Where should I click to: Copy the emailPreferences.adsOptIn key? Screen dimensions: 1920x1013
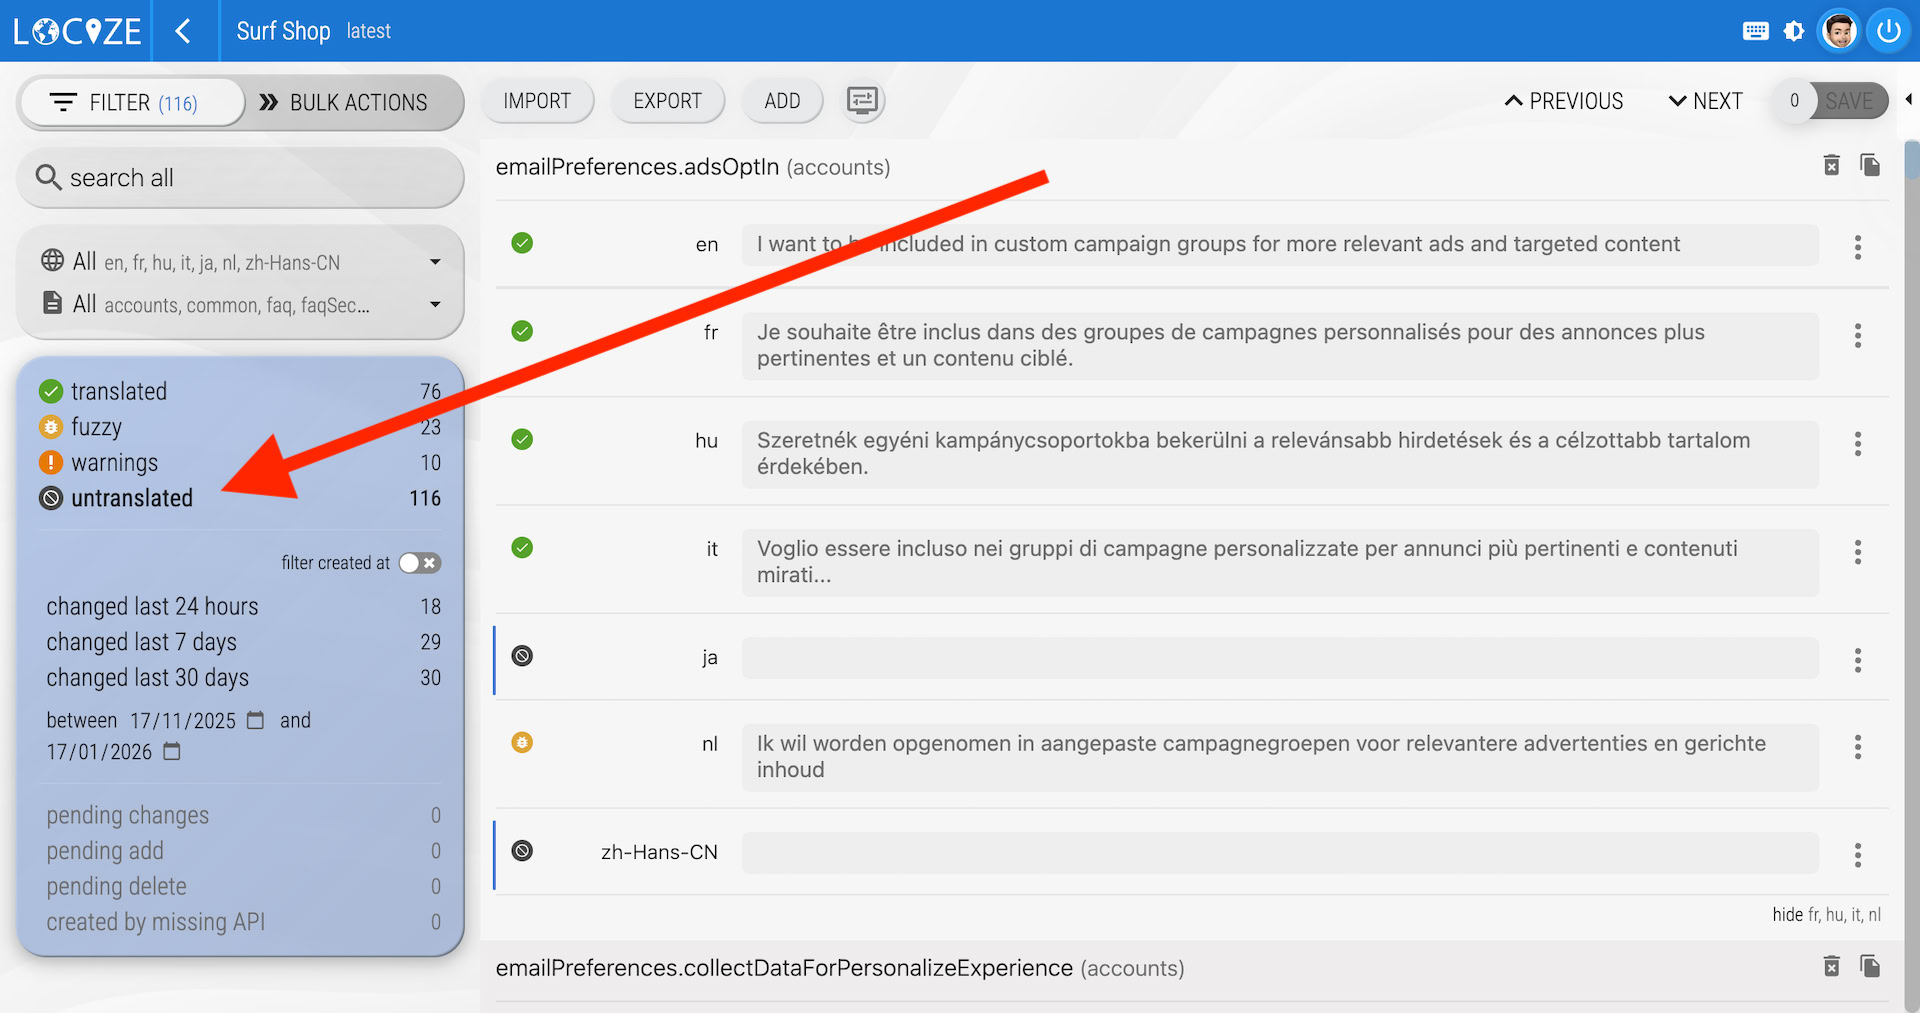point(1870,166)
